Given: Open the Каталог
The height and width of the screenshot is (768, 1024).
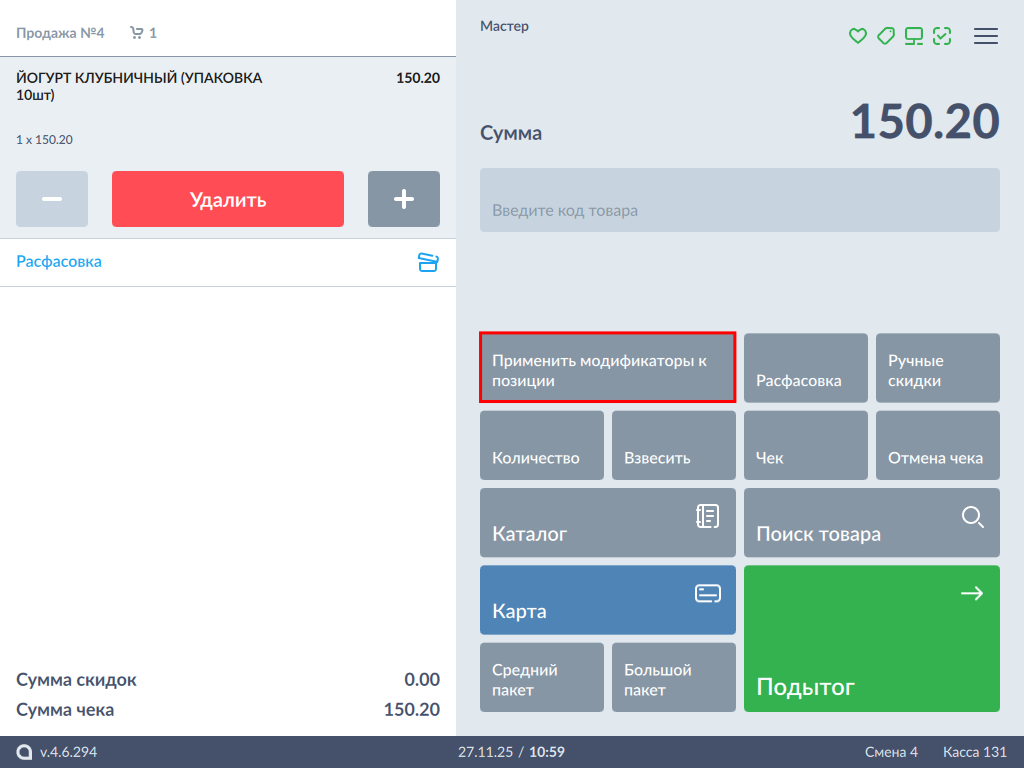Looking at the screenshot, I should pyautogui.click(x=607, y=522).
